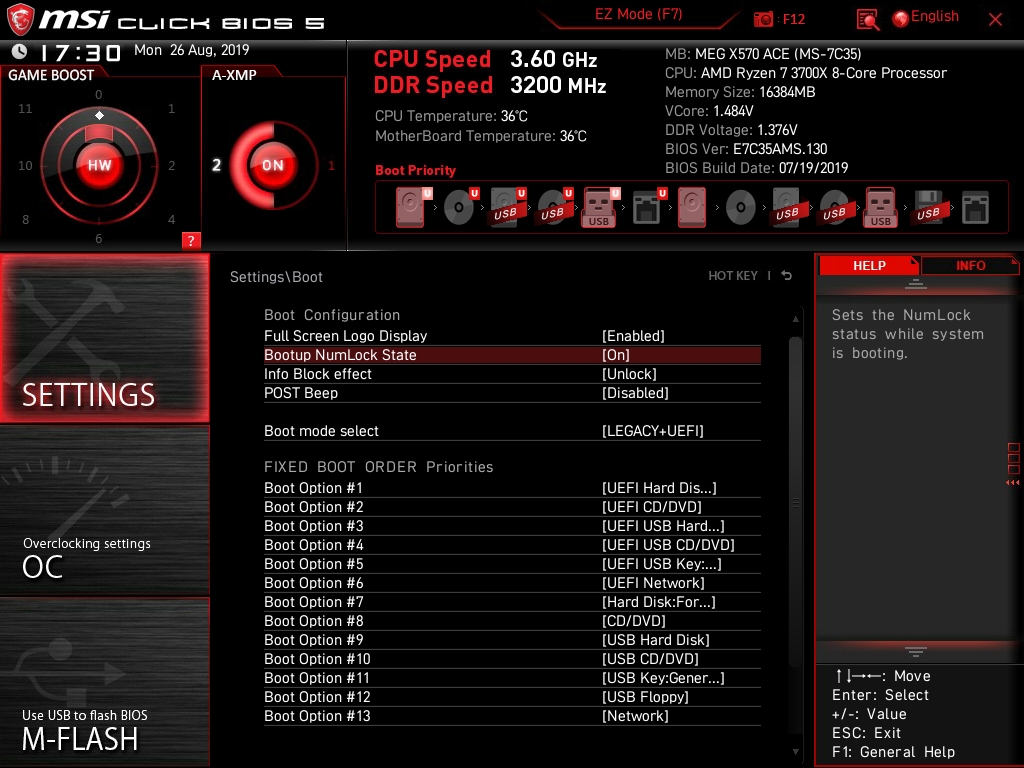
Task: Switch to the HELP tab
Action: click(x=869, y=265)
